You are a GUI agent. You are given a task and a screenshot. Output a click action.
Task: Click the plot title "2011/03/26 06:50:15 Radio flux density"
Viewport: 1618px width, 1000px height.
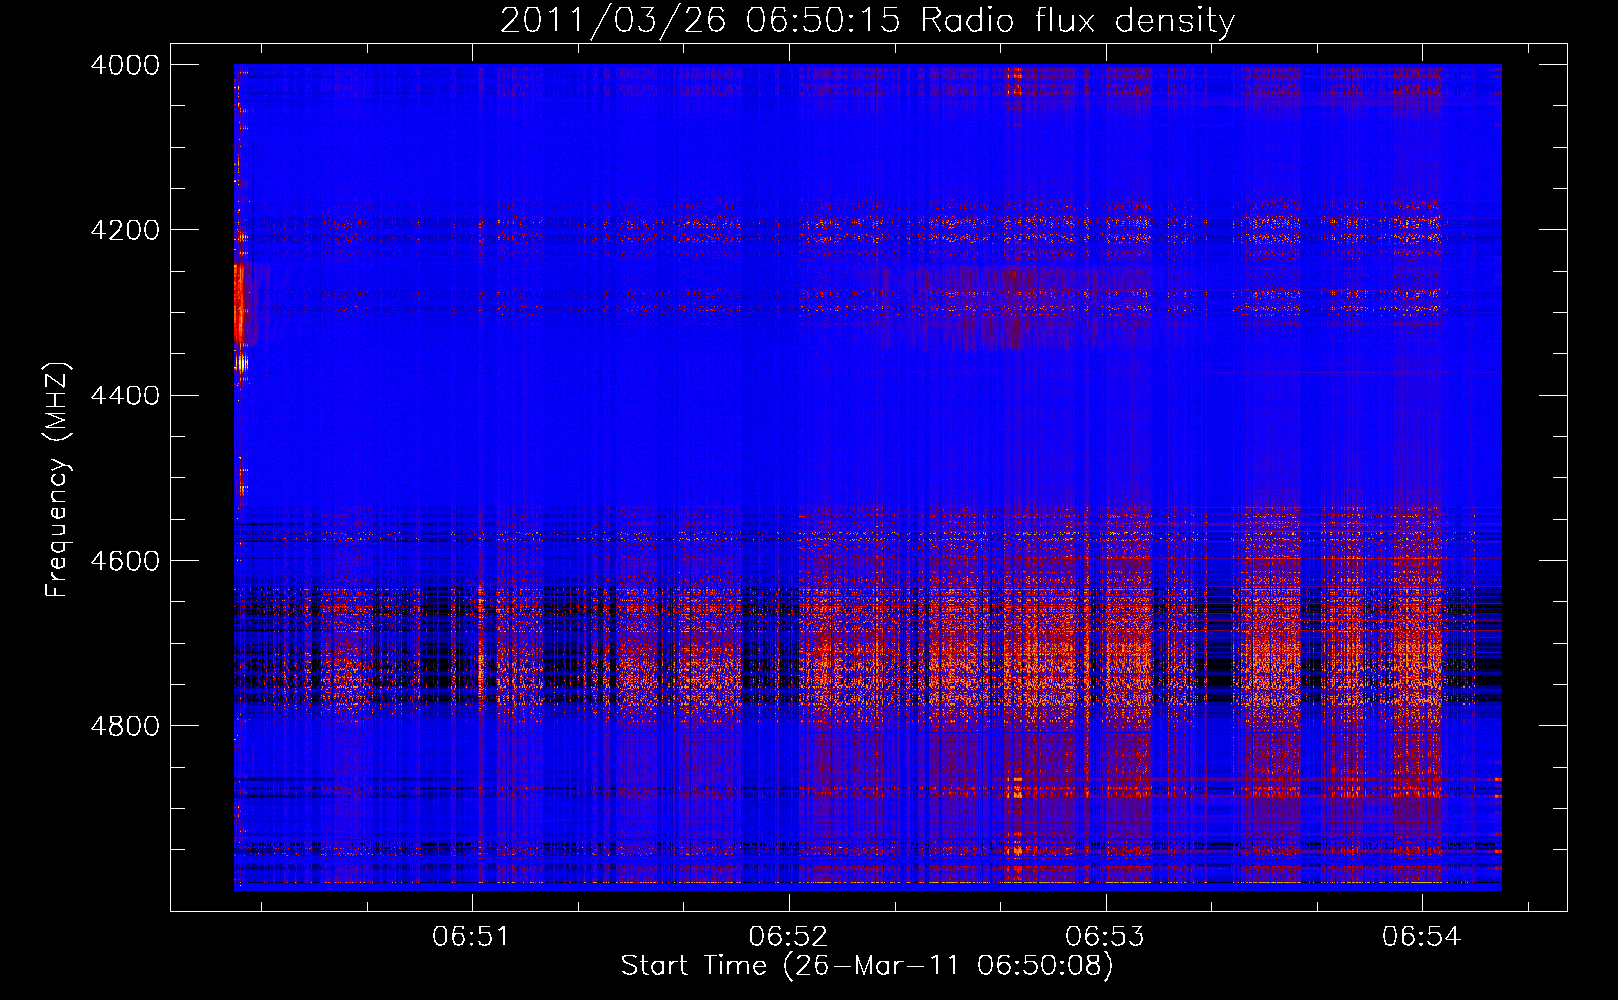[x=867, y=21]
